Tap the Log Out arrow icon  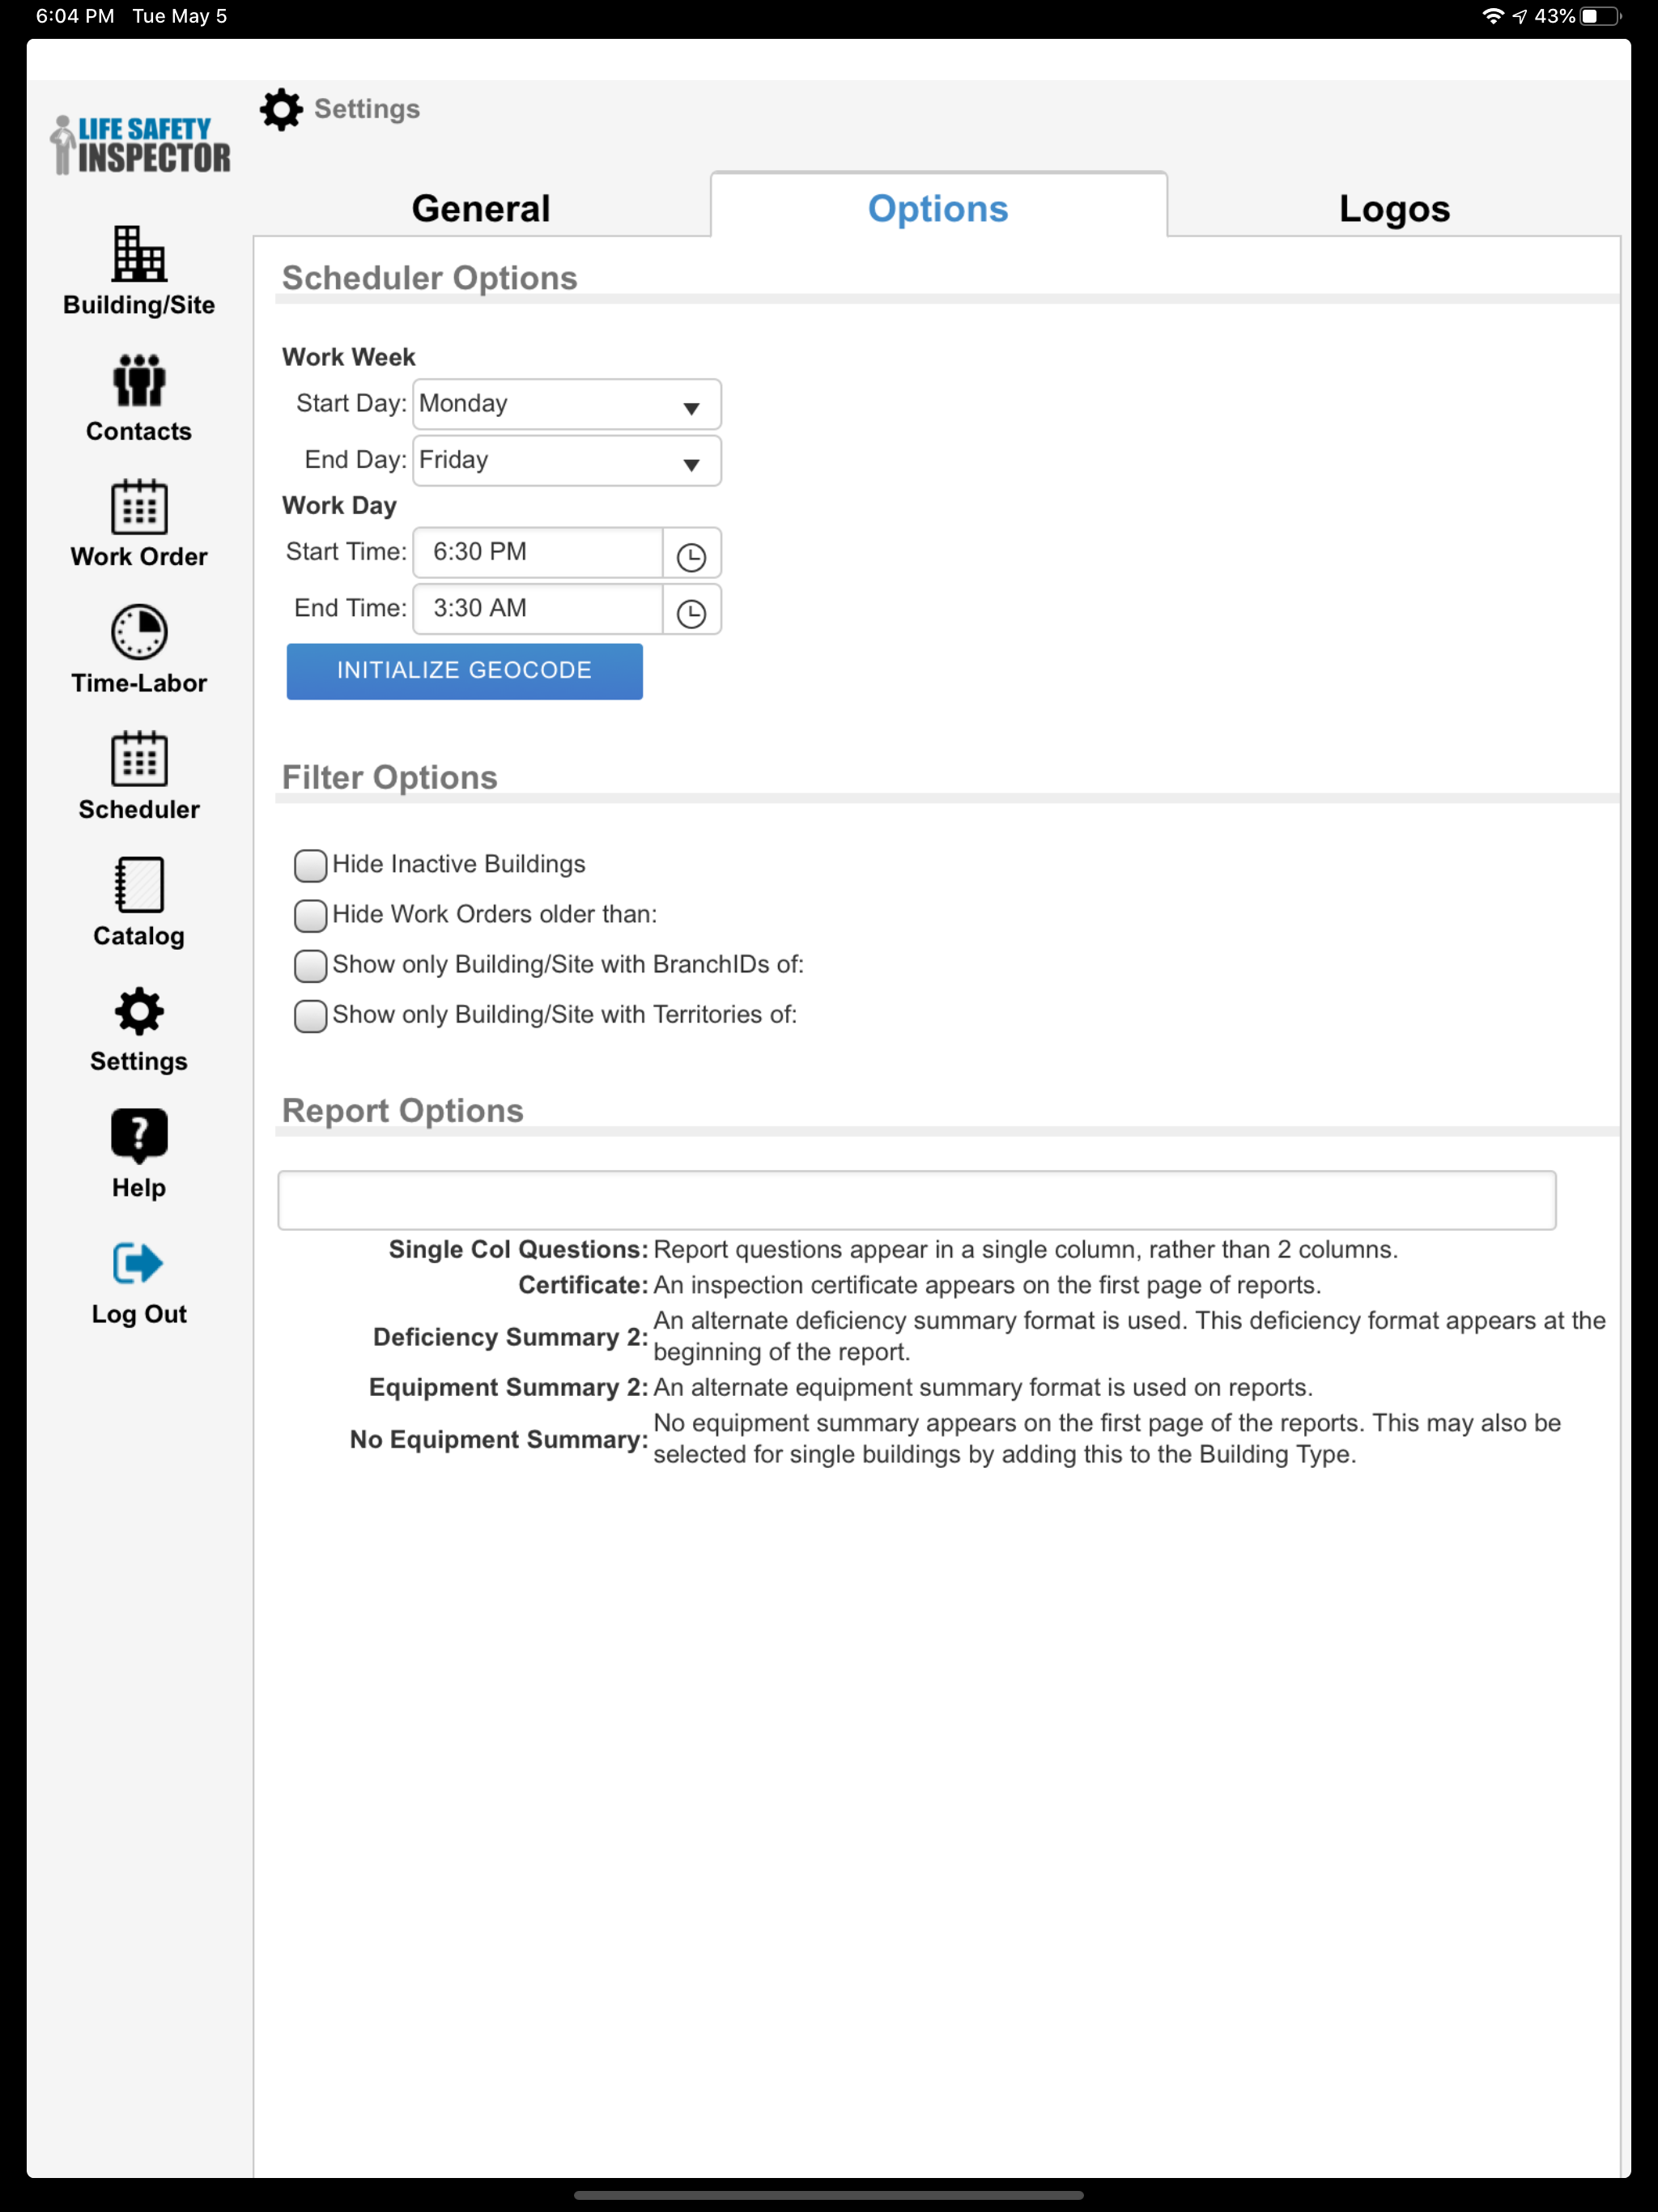(138, 1263)
